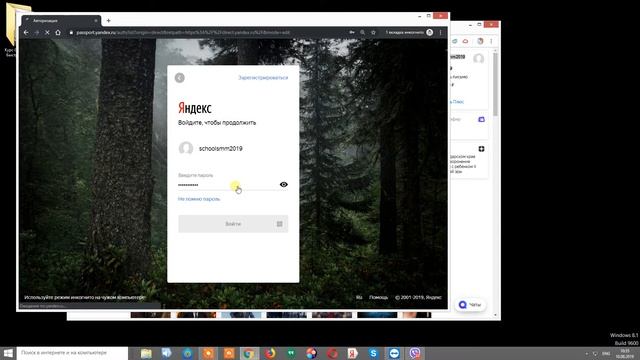
Task: Open the Зарегистрироваться registration link
Action: click(x=263, y=78)
